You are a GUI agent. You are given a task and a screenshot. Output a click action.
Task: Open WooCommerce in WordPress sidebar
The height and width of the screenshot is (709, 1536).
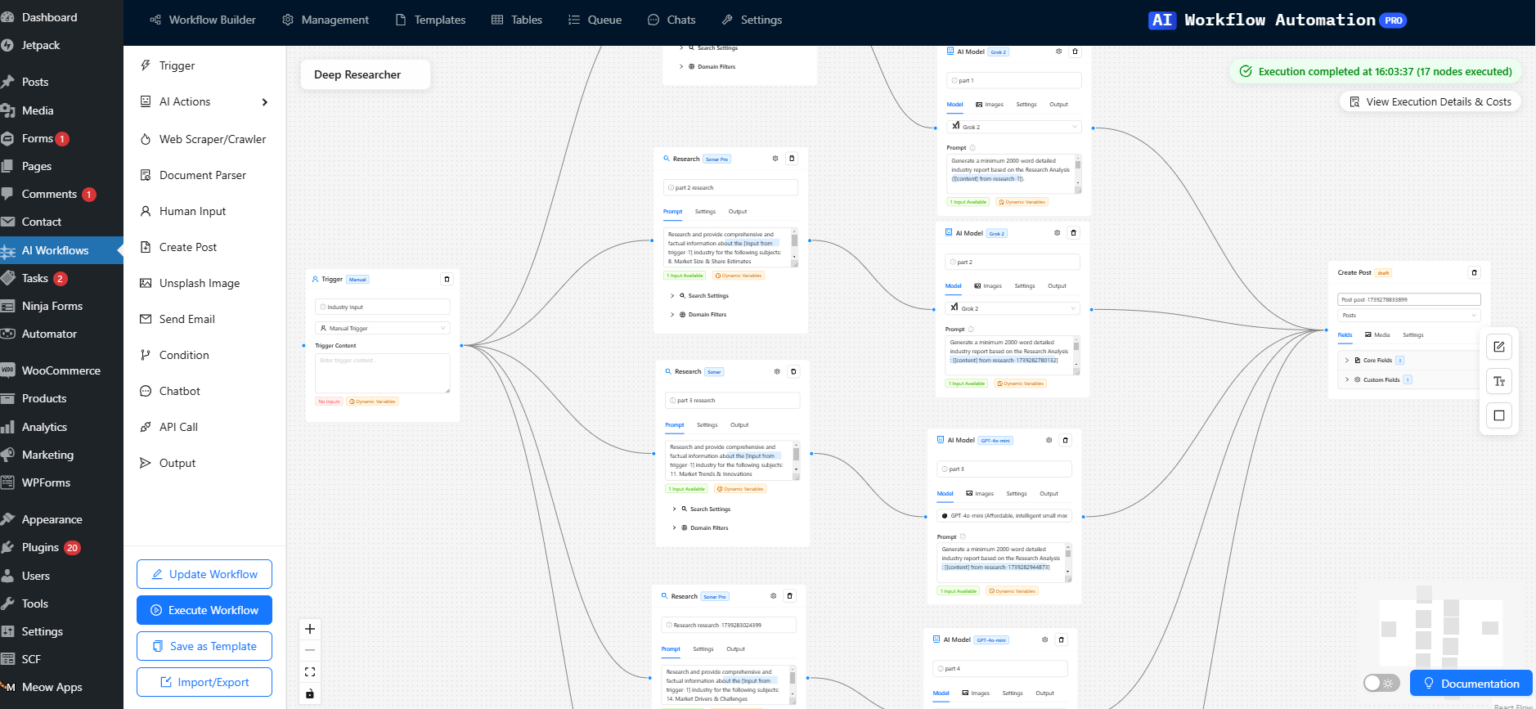pyautogui.click(x=61, y=370)
